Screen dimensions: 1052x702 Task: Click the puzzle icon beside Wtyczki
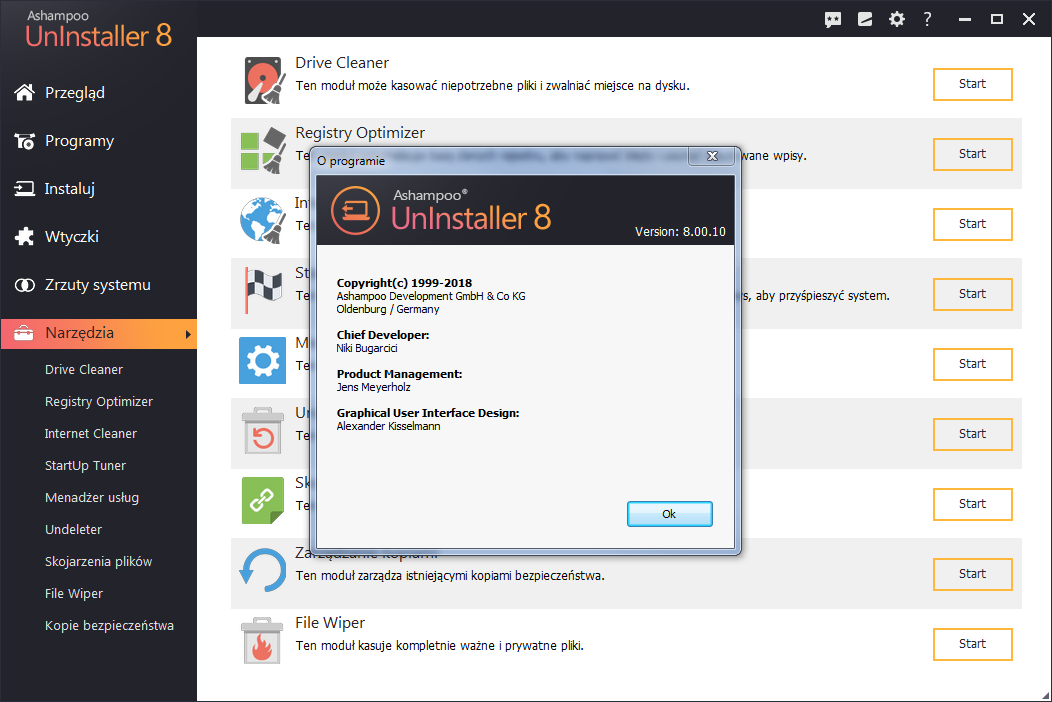24,236
